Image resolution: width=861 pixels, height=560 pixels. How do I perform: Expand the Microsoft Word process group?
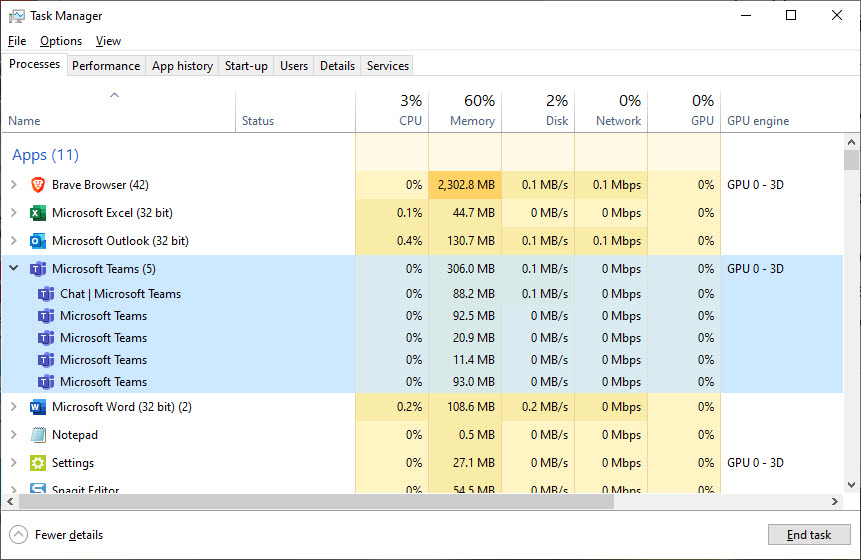pyautogui.click(x=13, y=407)
